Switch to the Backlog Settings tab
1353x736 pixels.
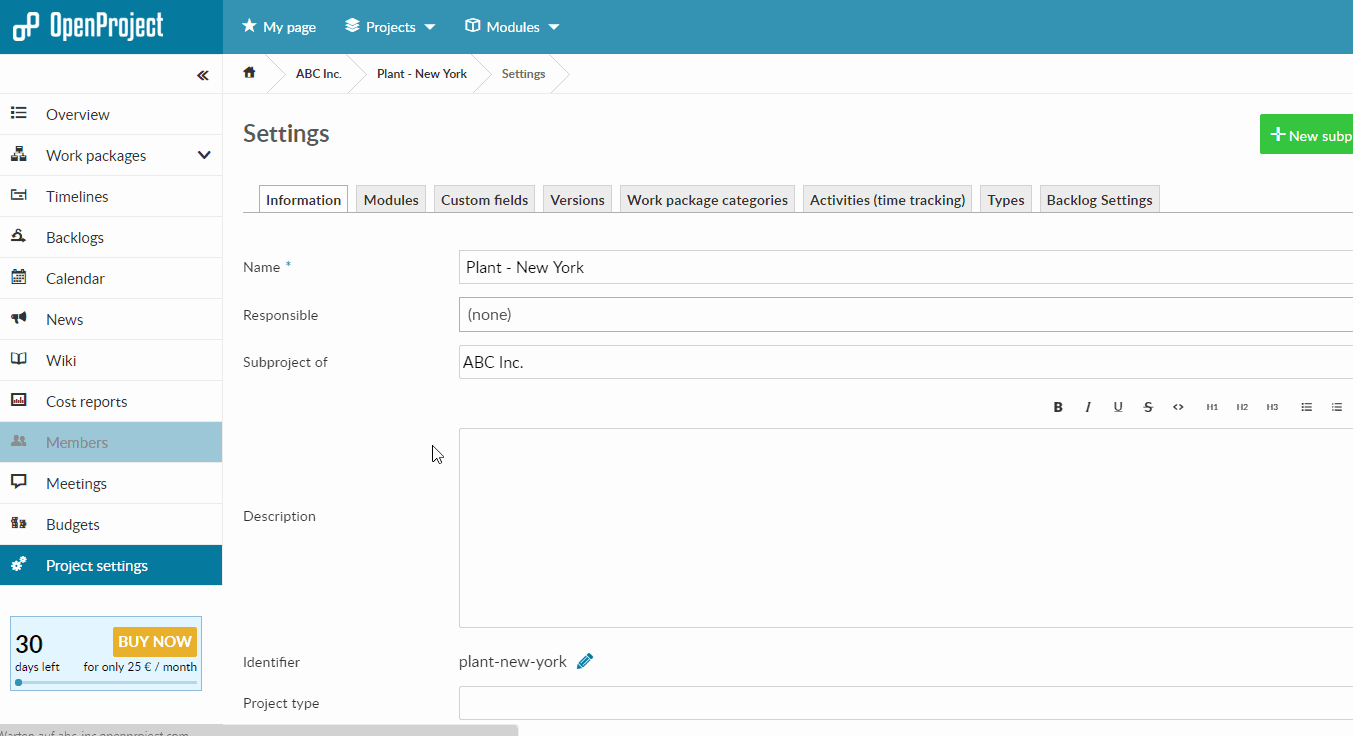[1099, 200]
